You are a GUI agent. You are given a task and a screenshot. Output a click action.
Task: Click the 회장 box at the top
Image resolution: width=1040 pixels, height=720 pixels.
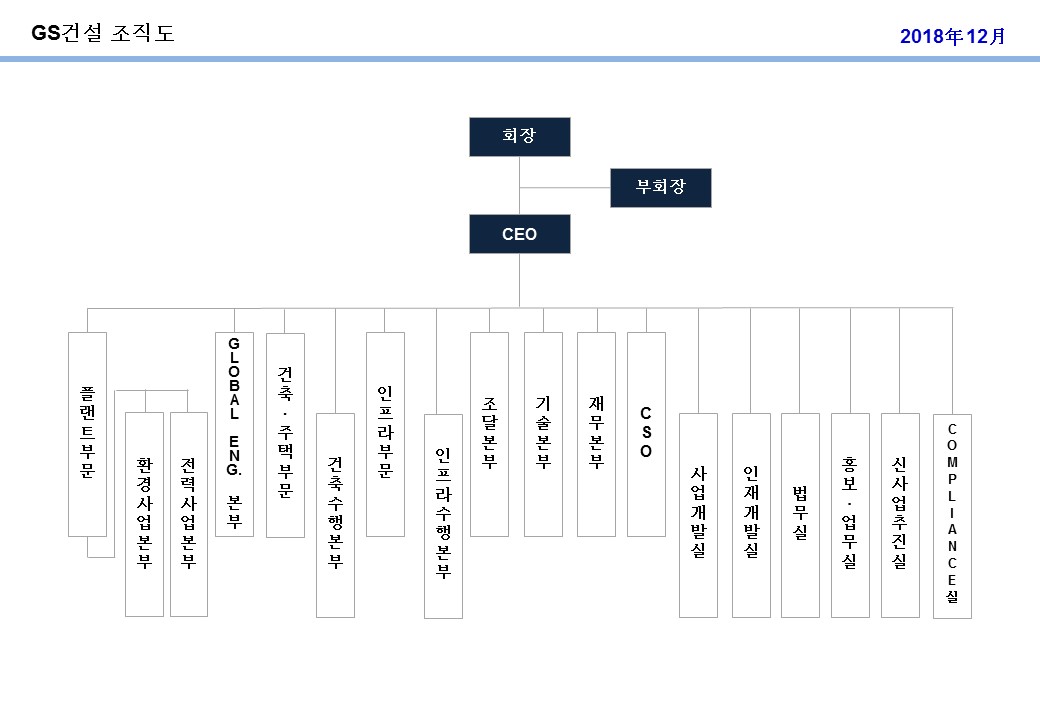(x=519, y=137)
